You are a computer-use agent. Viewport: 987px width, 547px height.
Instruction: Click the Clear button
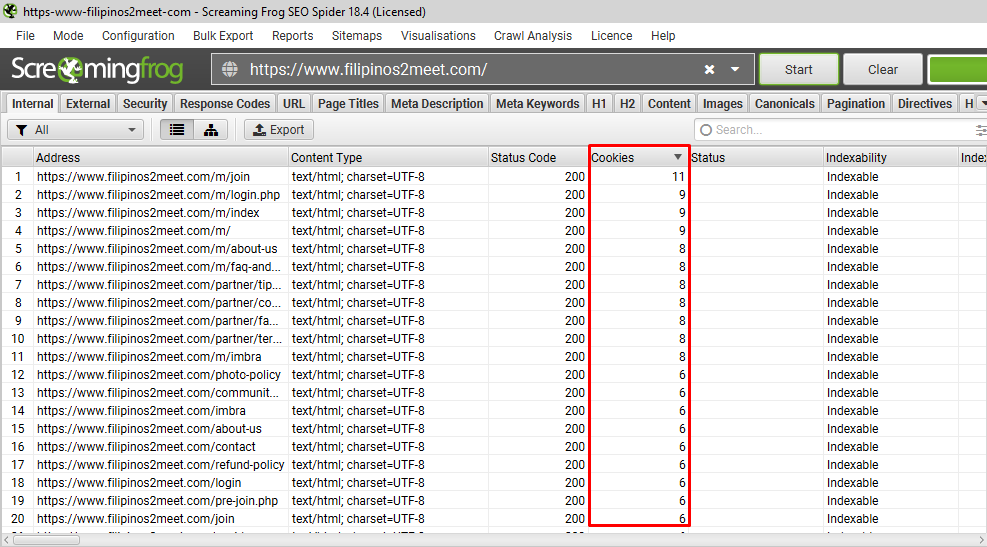(883, 69)
